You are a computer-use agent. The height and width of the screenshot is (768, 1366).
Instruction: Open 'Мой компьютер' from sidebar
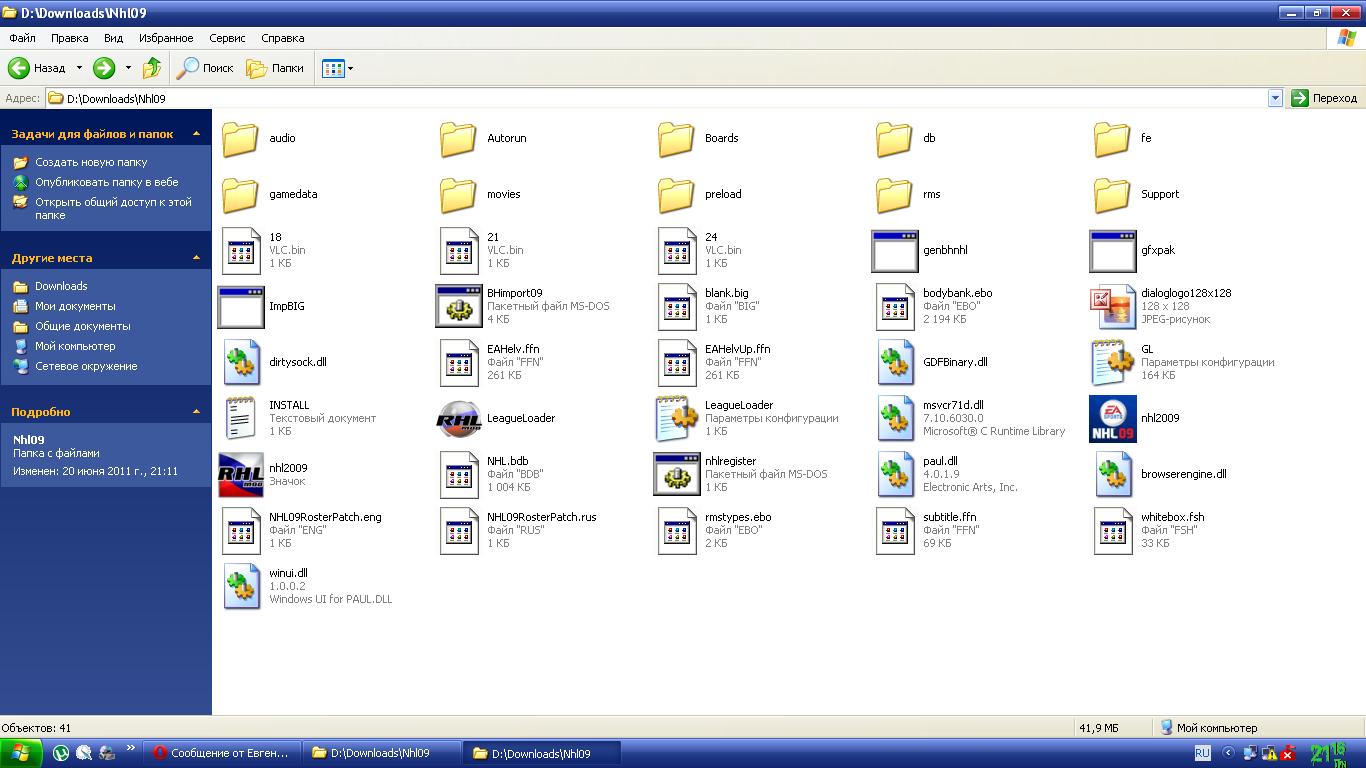[x=75, y=346]
